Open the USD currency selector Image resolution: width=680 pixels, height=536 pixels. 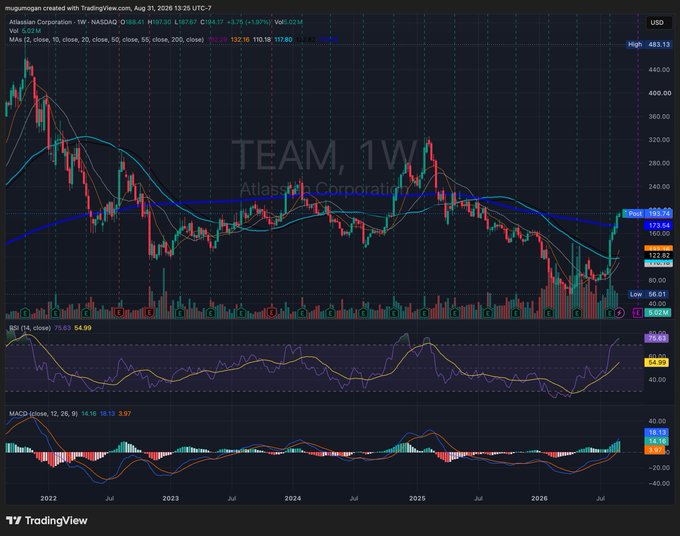[x=657, y=23]
